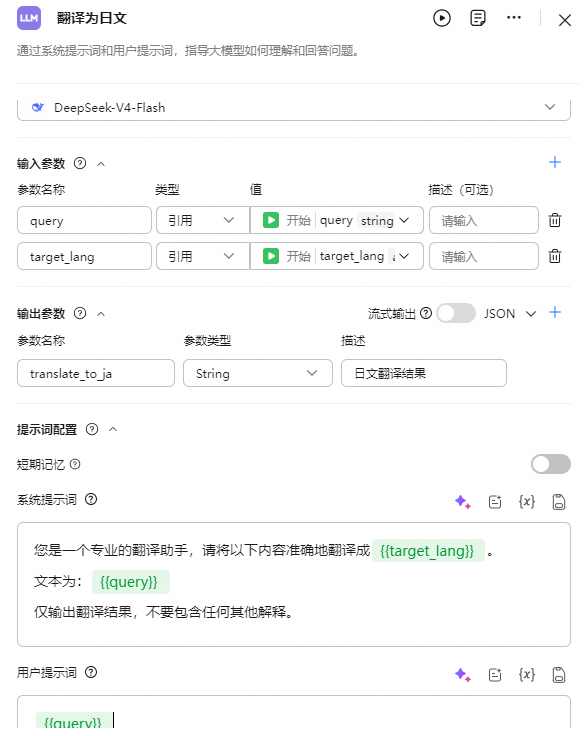Image resolution: width=584 pixels, height=736 pixels.
Task: Edit the query parameter name field
Action: (85, 220)
